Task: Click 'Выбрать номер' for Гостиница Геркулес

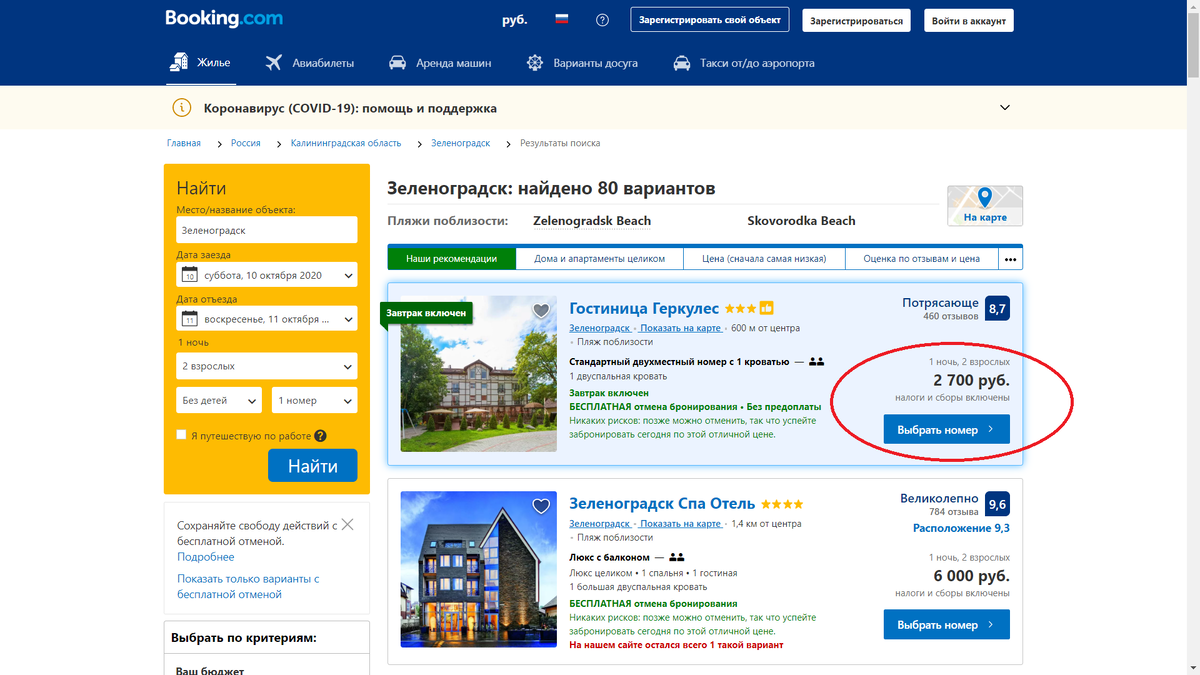Action: coord(946,429)
